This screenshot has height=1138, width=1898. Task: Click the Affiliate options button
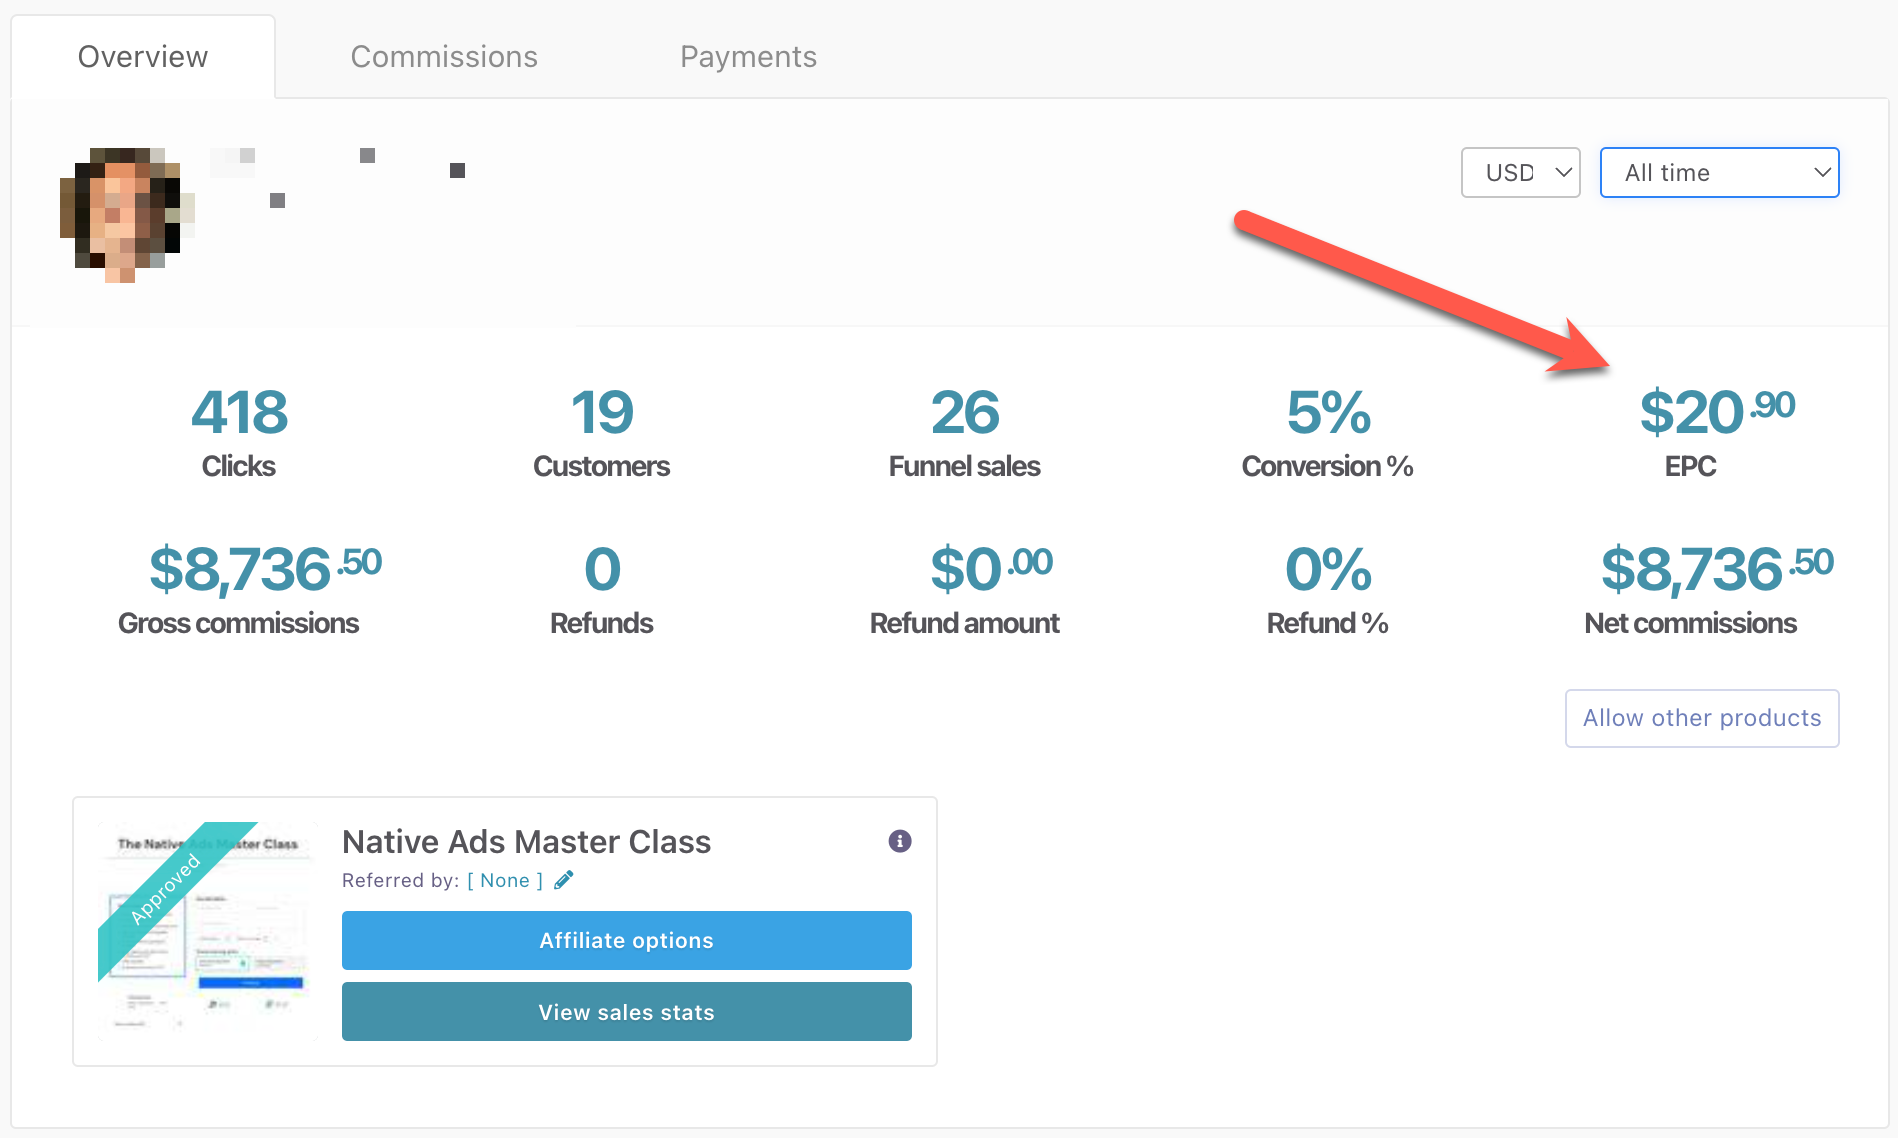point(626,940)
